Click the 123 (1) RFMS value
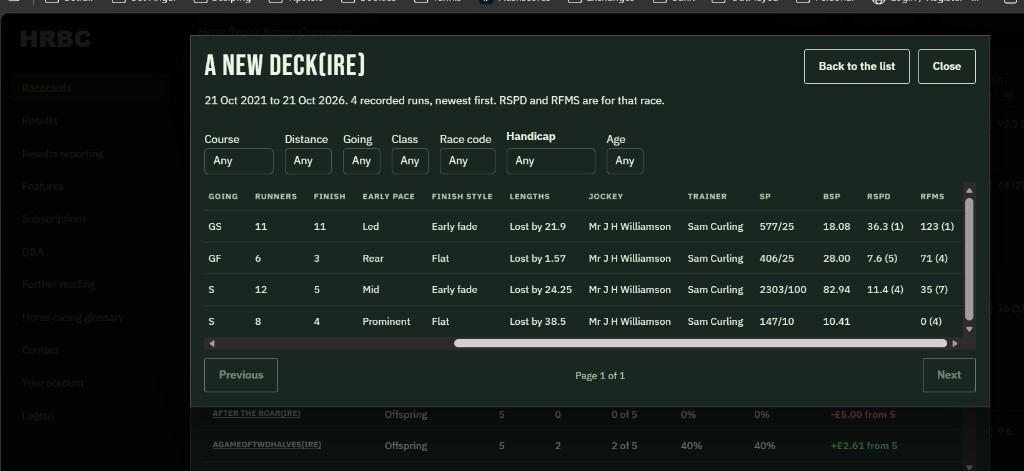This screenshot has height=471, width=1024. (937, 227)
